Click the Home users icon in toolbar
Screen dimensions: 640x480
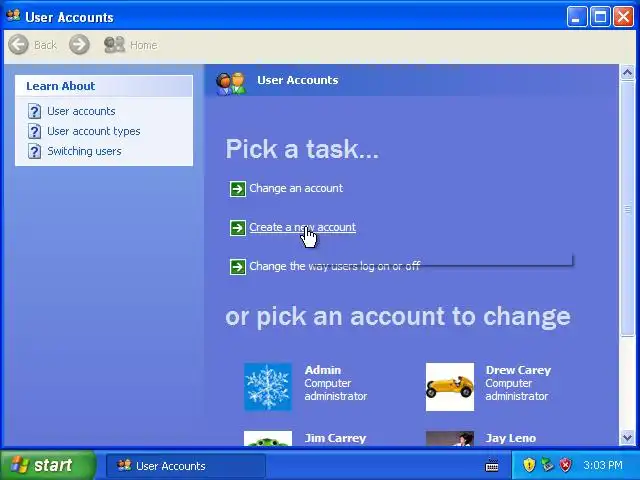pos(114,44)
